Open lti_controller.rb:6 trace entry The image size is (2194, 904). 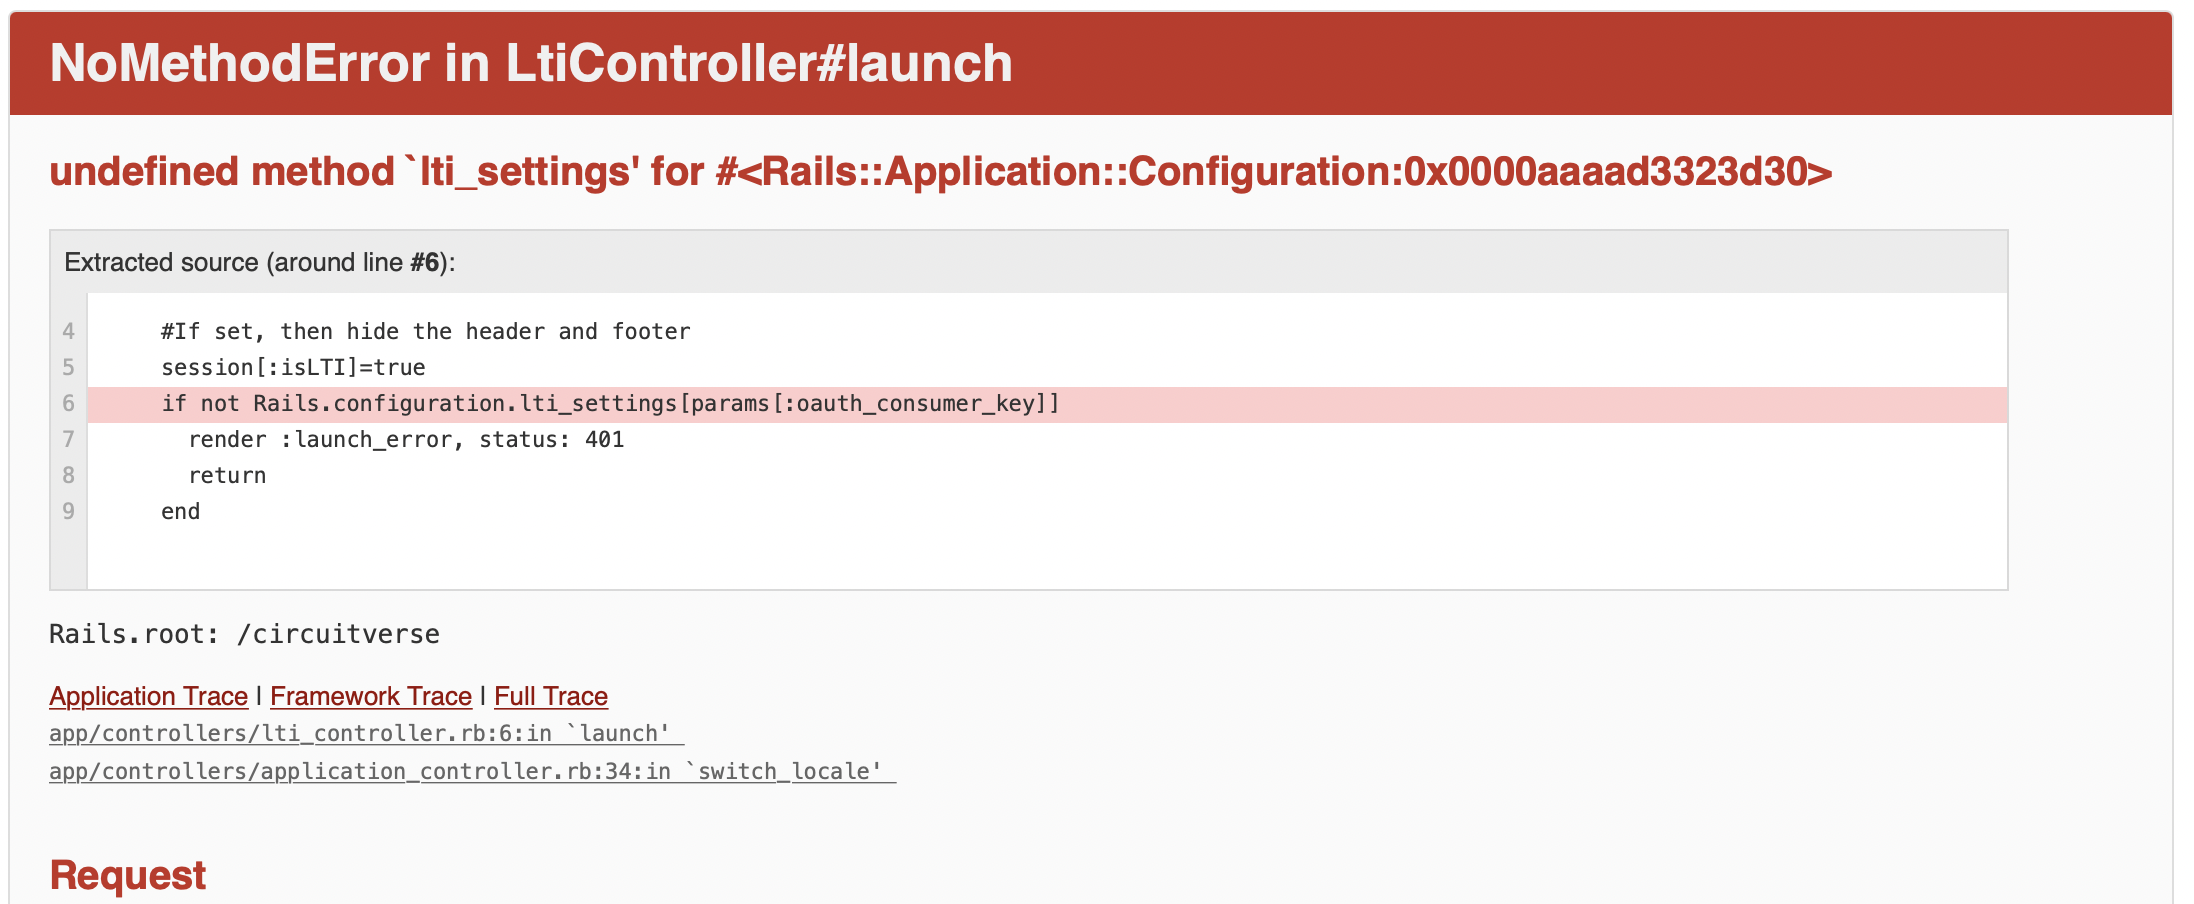pos(360,733)
